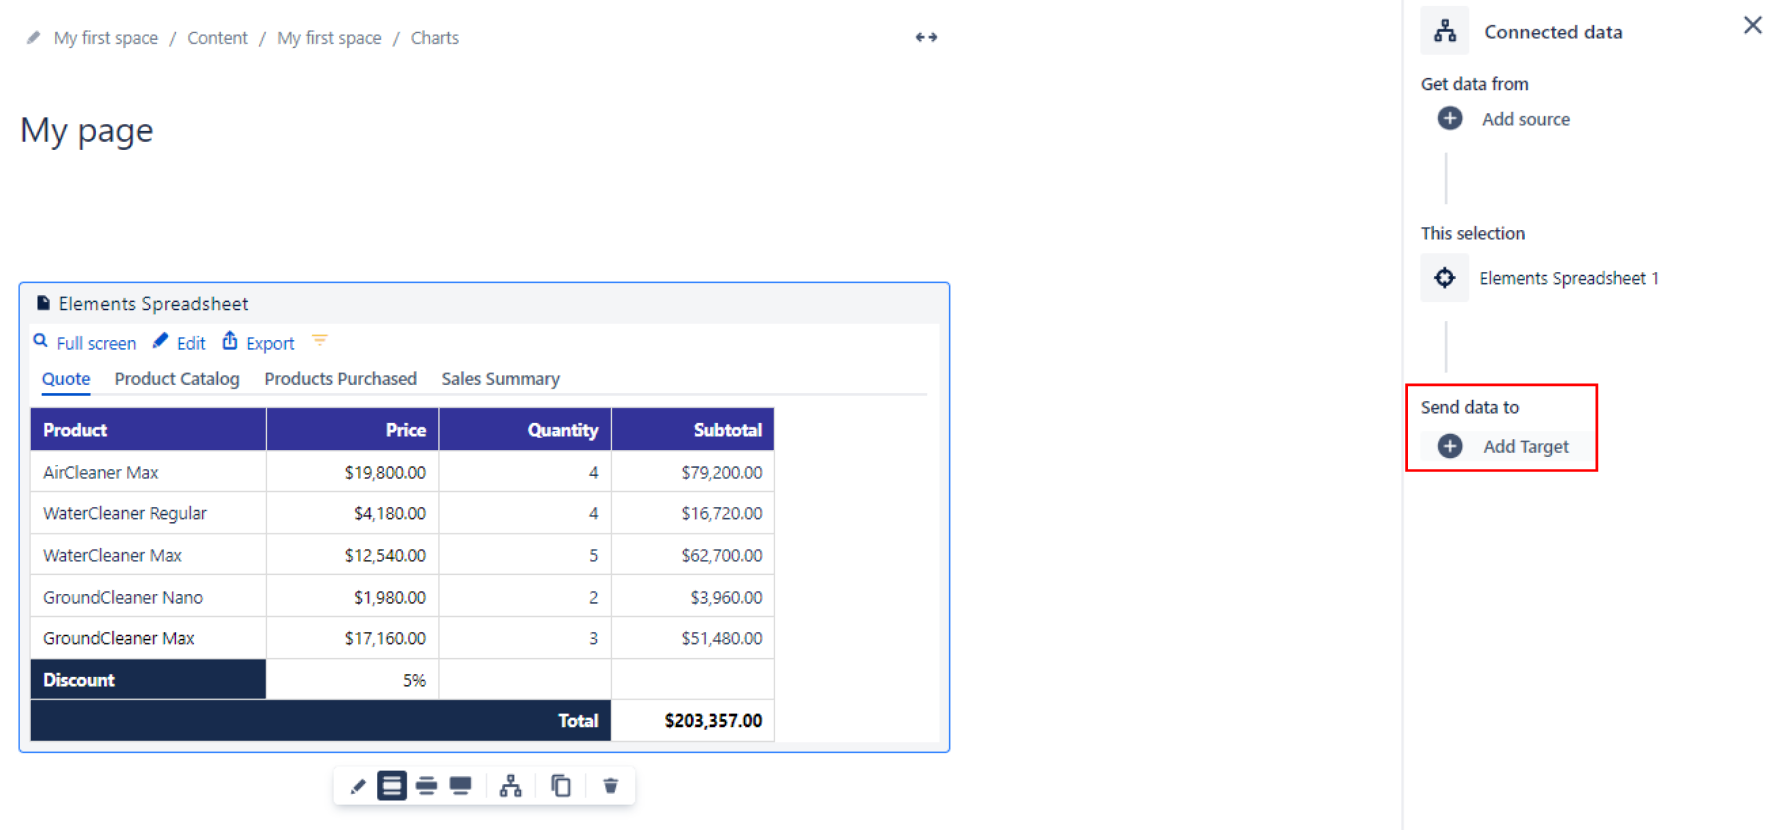Screen dimensions: 1769x830
Task: Open the Content breadcrumb link
Action: point(217,38)
